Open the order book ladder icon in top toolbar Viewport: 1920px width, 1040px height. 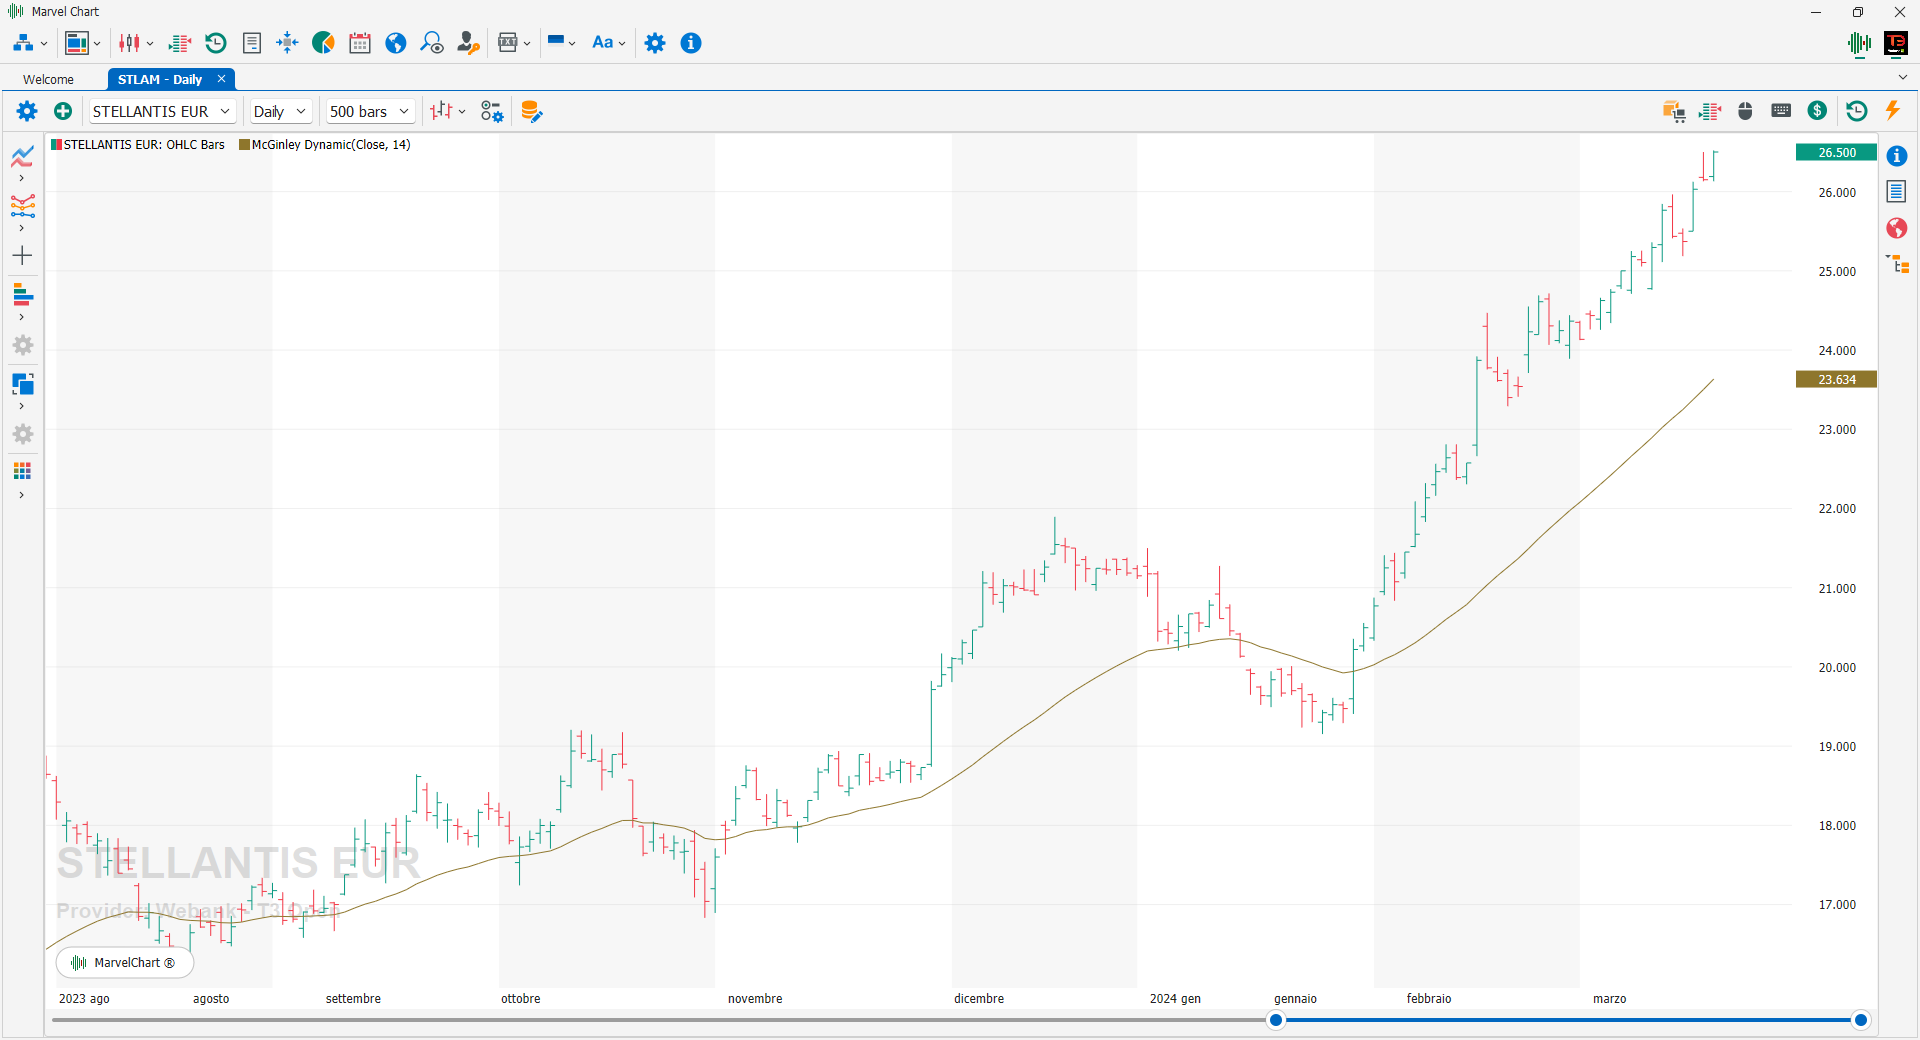tap(180, 43)
